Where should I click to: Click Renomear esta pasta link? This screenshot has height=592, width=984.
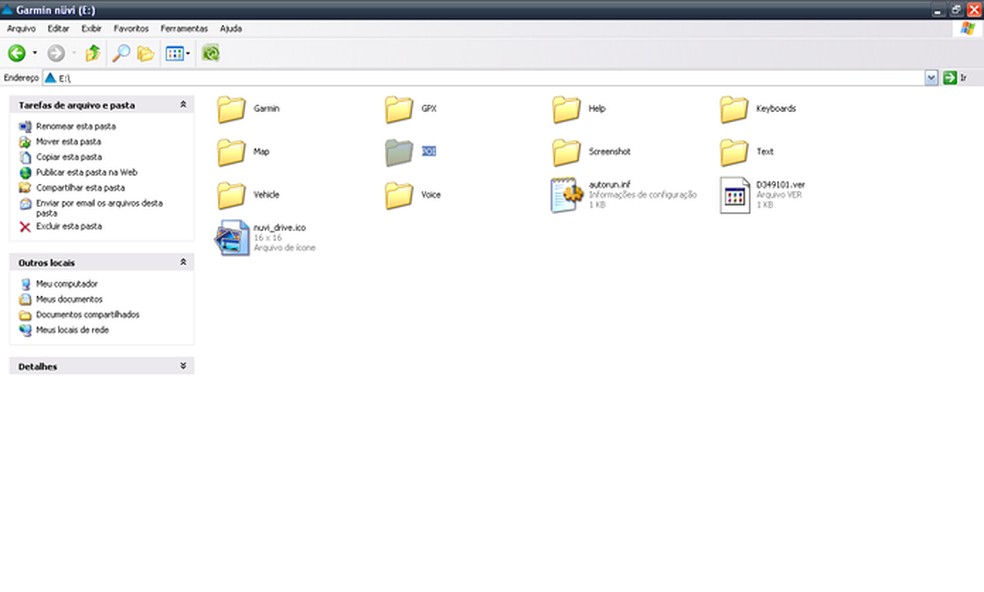pyautogui.click(x=76, y=126)
